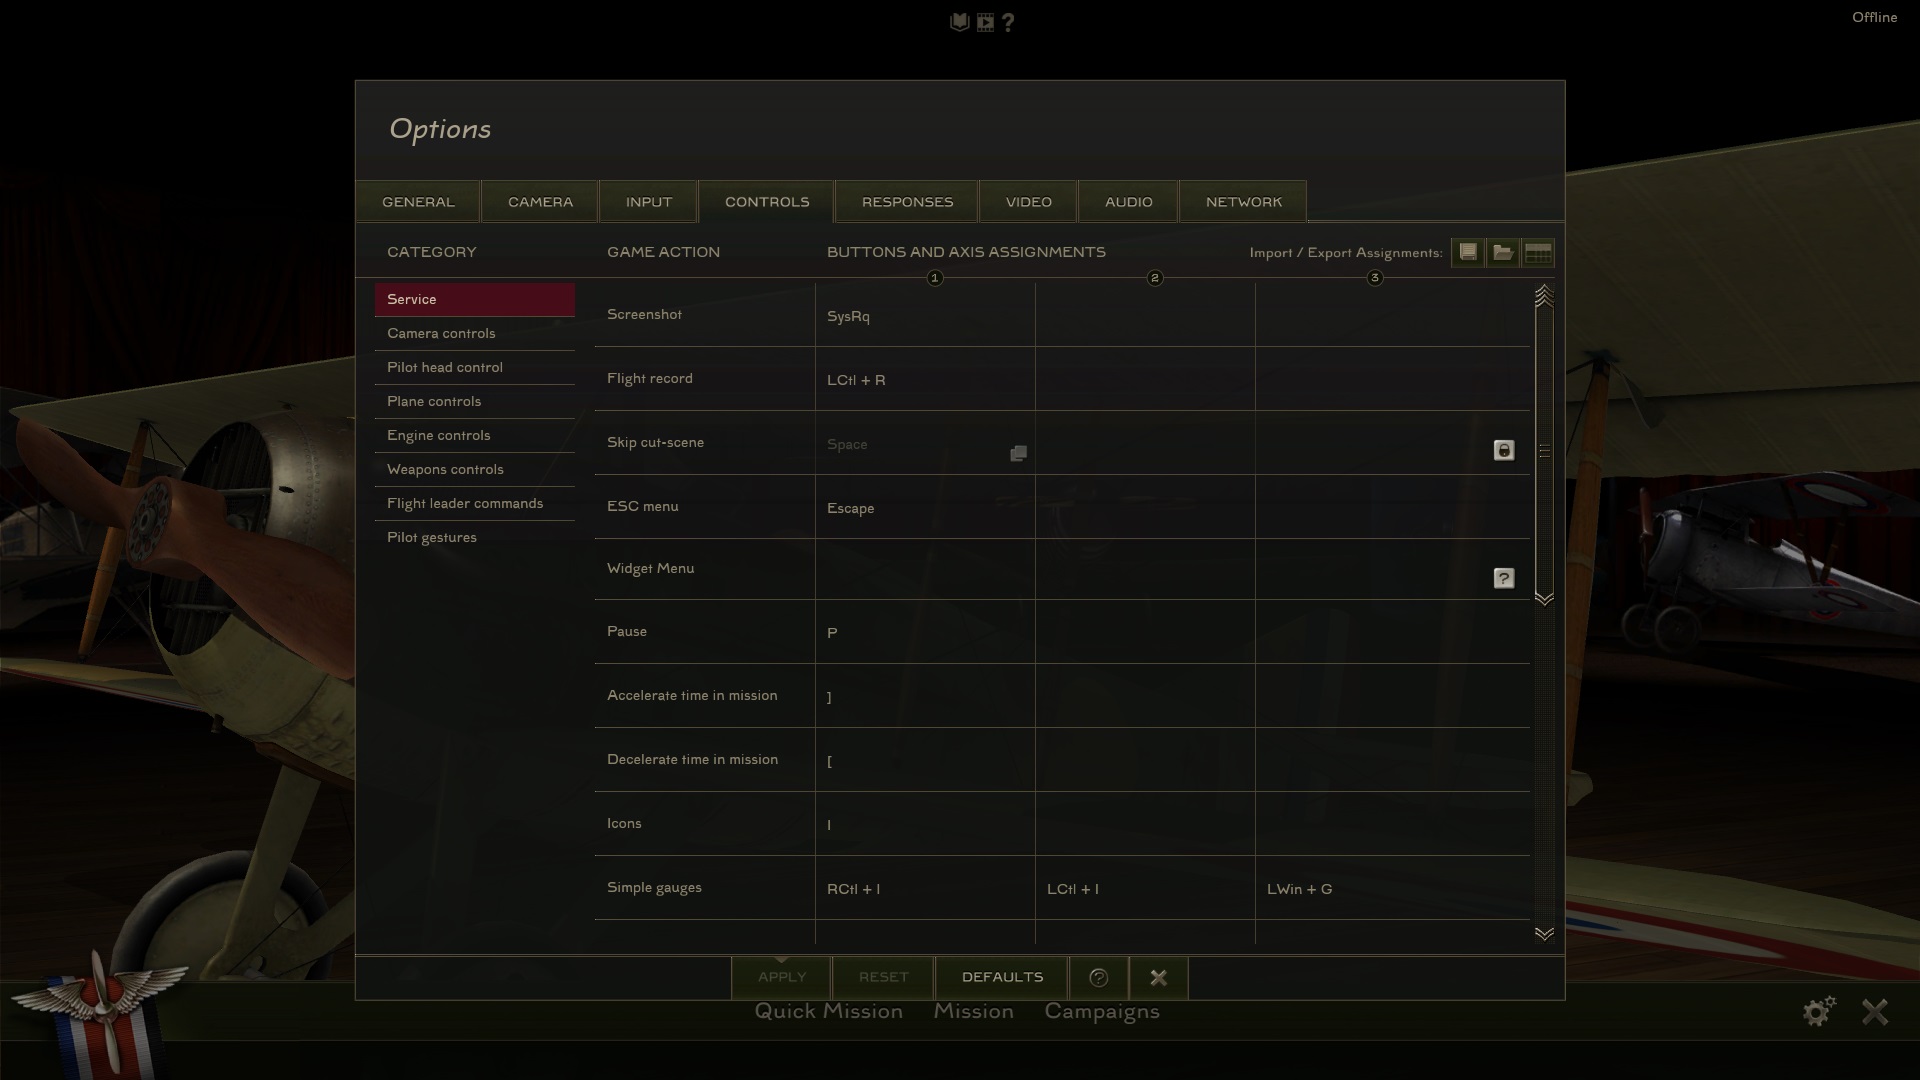Click the save assignments floppy disk icon

(1468, 252)
